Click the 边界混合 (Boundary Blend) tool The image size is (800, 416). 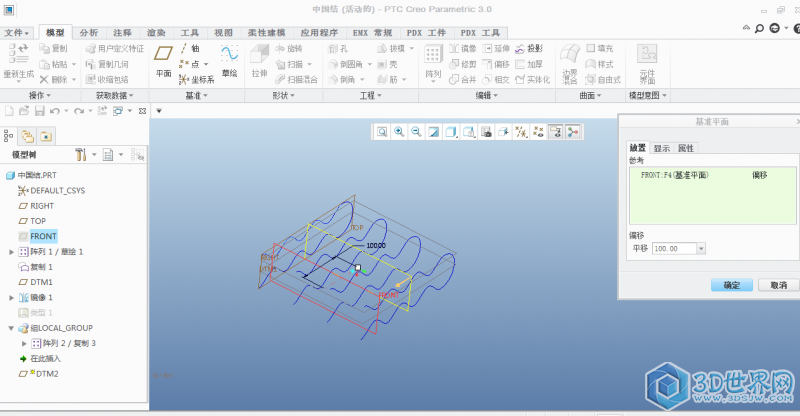(x=569, y=58)
